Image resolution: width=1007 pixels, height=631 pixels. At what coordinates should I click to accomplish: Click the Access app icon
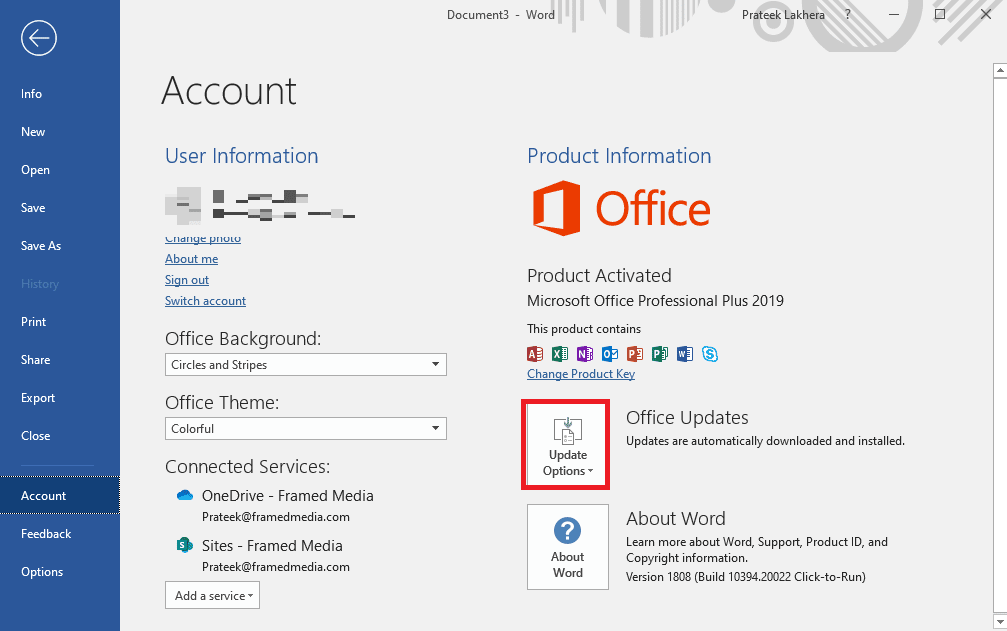(x=535, y=354)
